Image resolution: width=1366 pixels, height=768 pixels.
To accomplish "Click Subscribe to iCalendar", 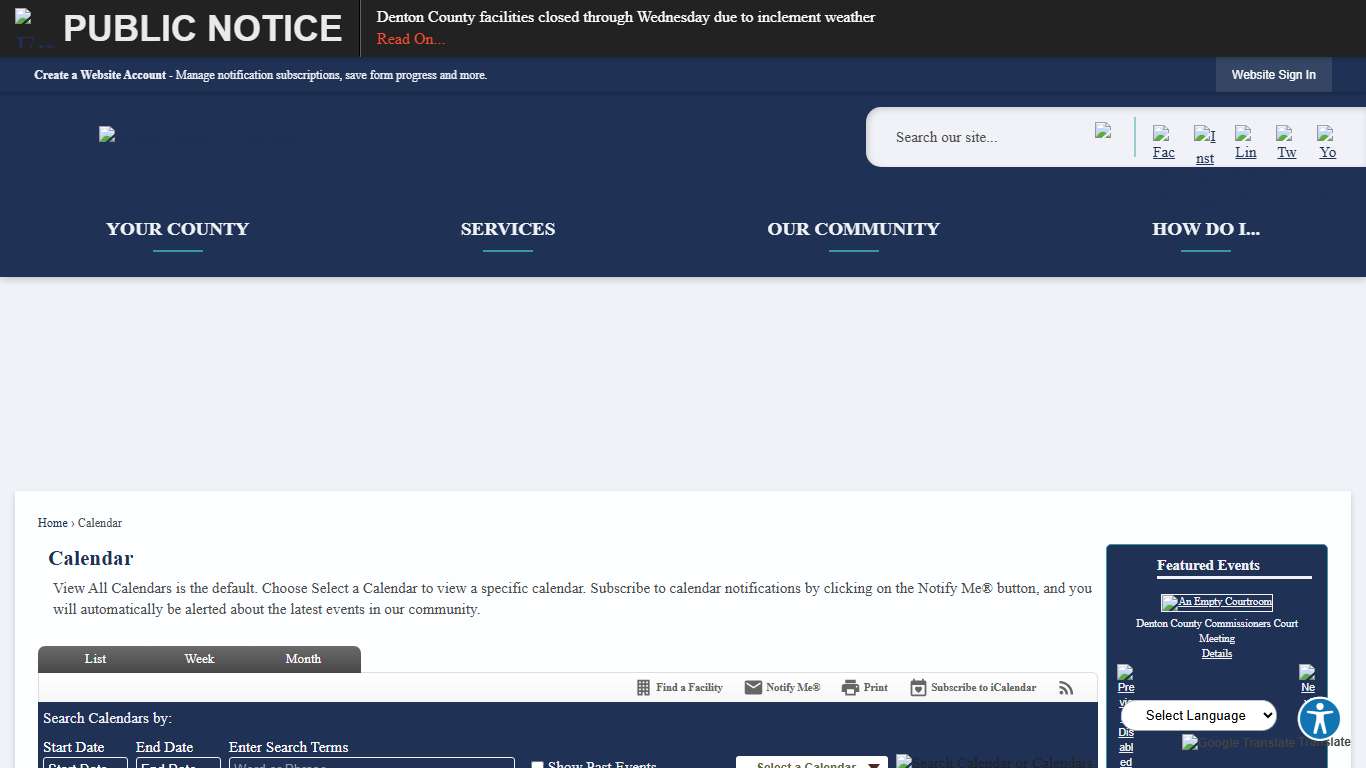I will click(973, 688).
